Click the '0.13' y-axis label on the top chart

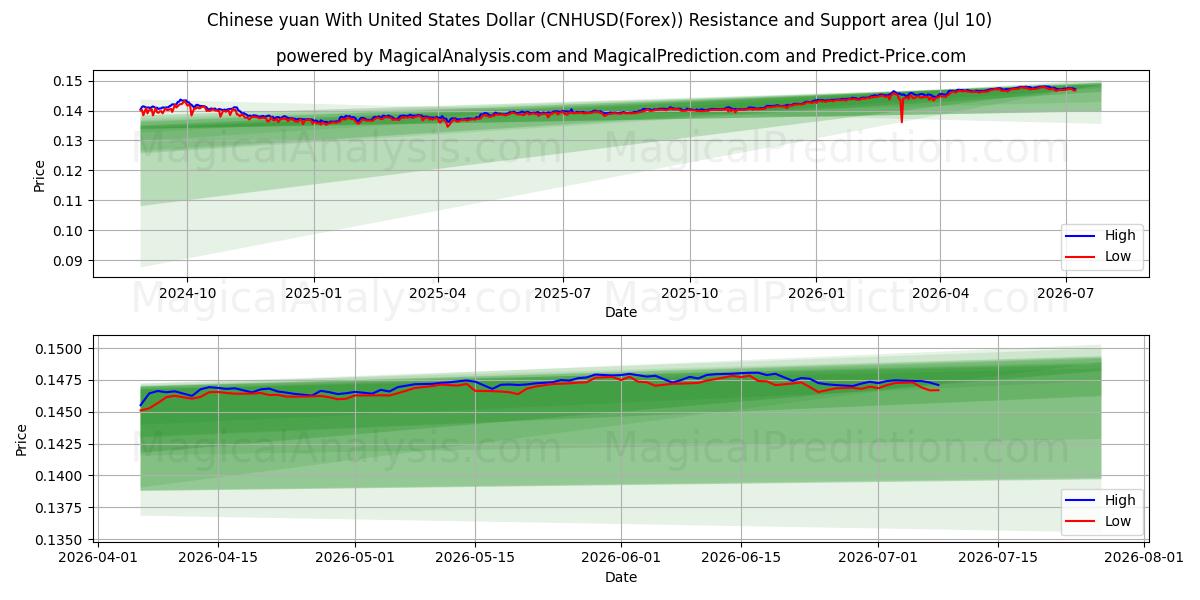[68, 140]
